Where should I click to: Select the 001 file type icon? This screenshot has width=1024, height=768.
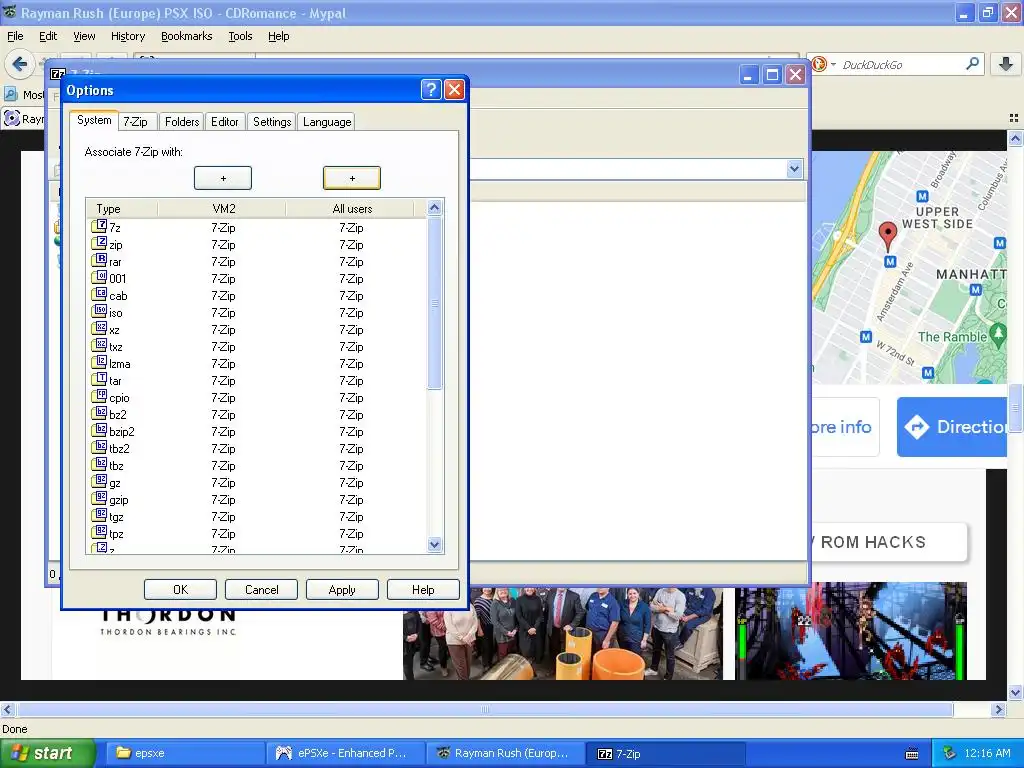click(99, 278)
